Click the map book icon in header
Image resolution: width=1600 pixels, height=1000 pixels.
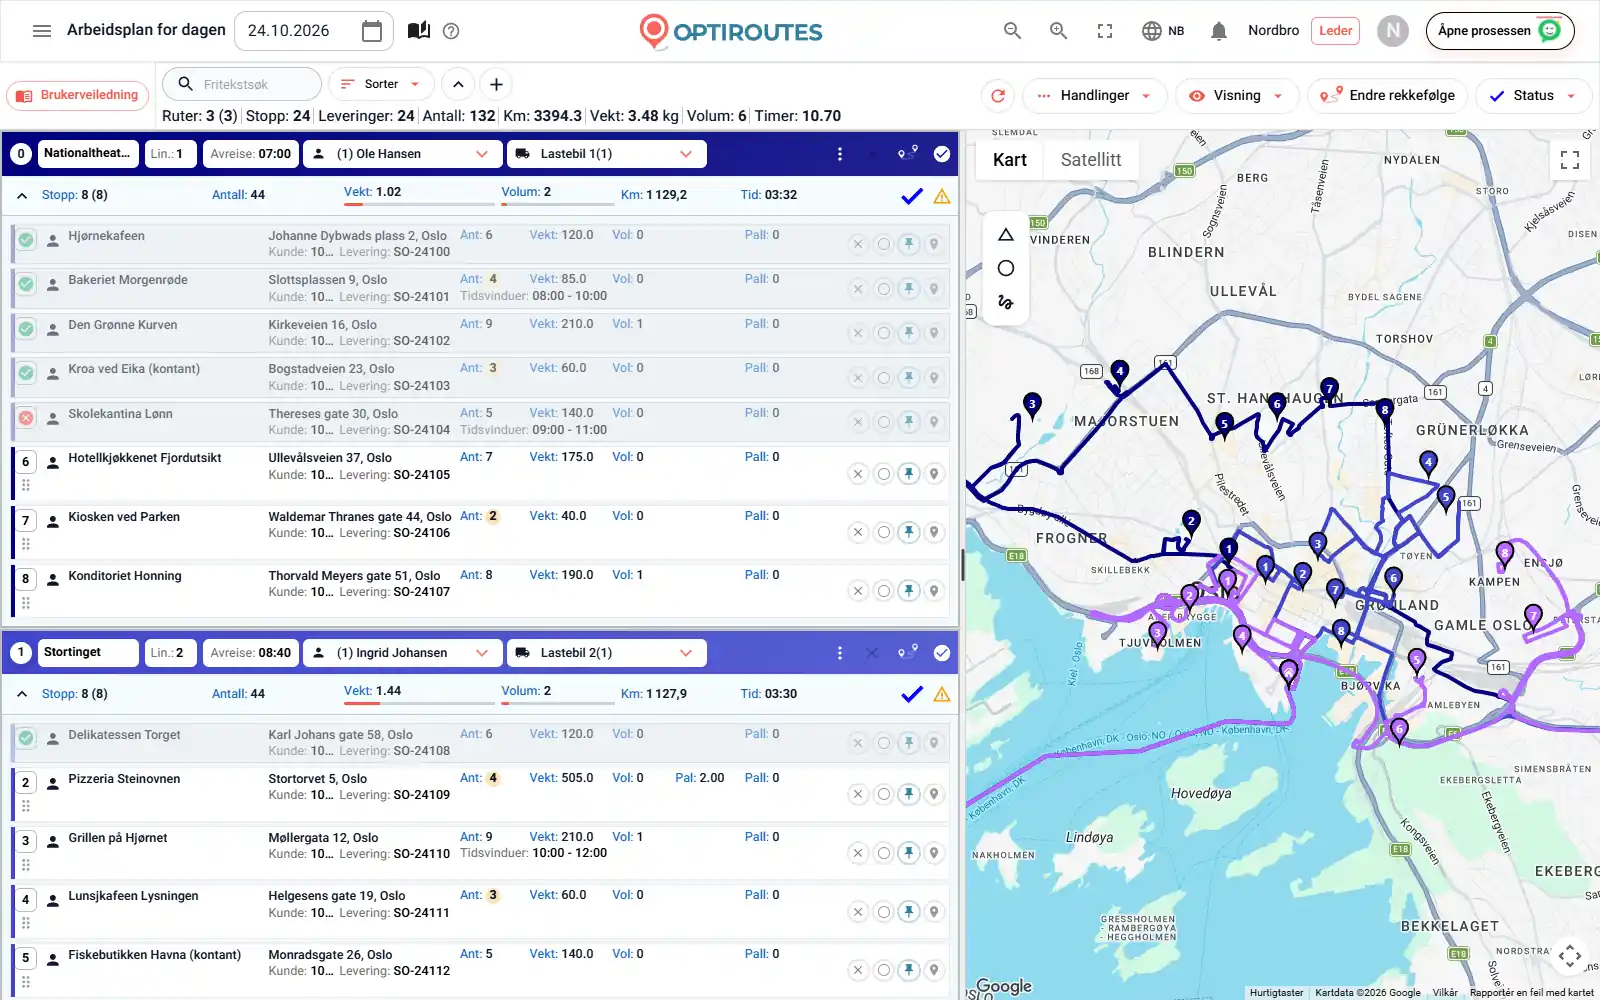point(419,30)
